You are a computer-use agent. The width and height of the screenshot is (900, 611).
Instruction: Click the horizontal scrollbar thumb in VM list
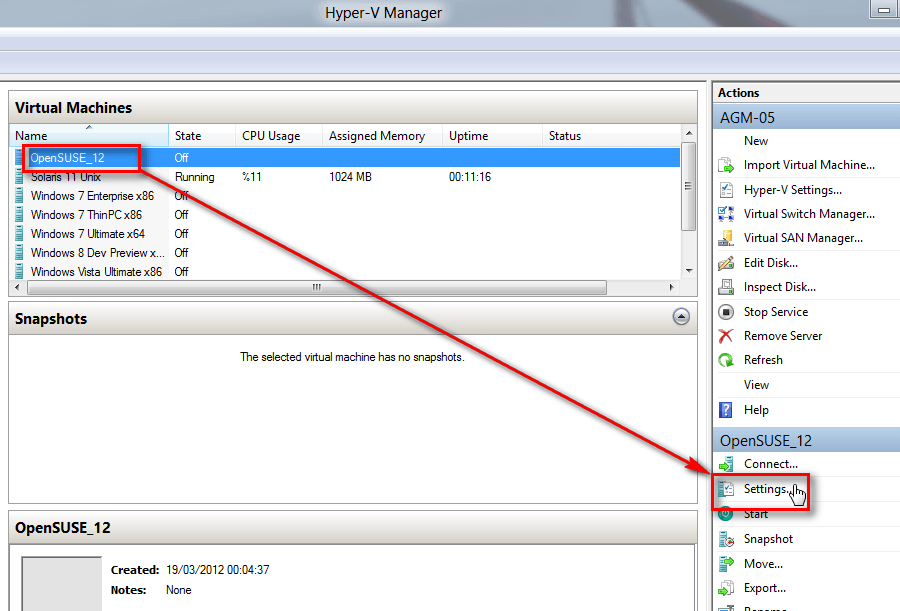point(317,287)
